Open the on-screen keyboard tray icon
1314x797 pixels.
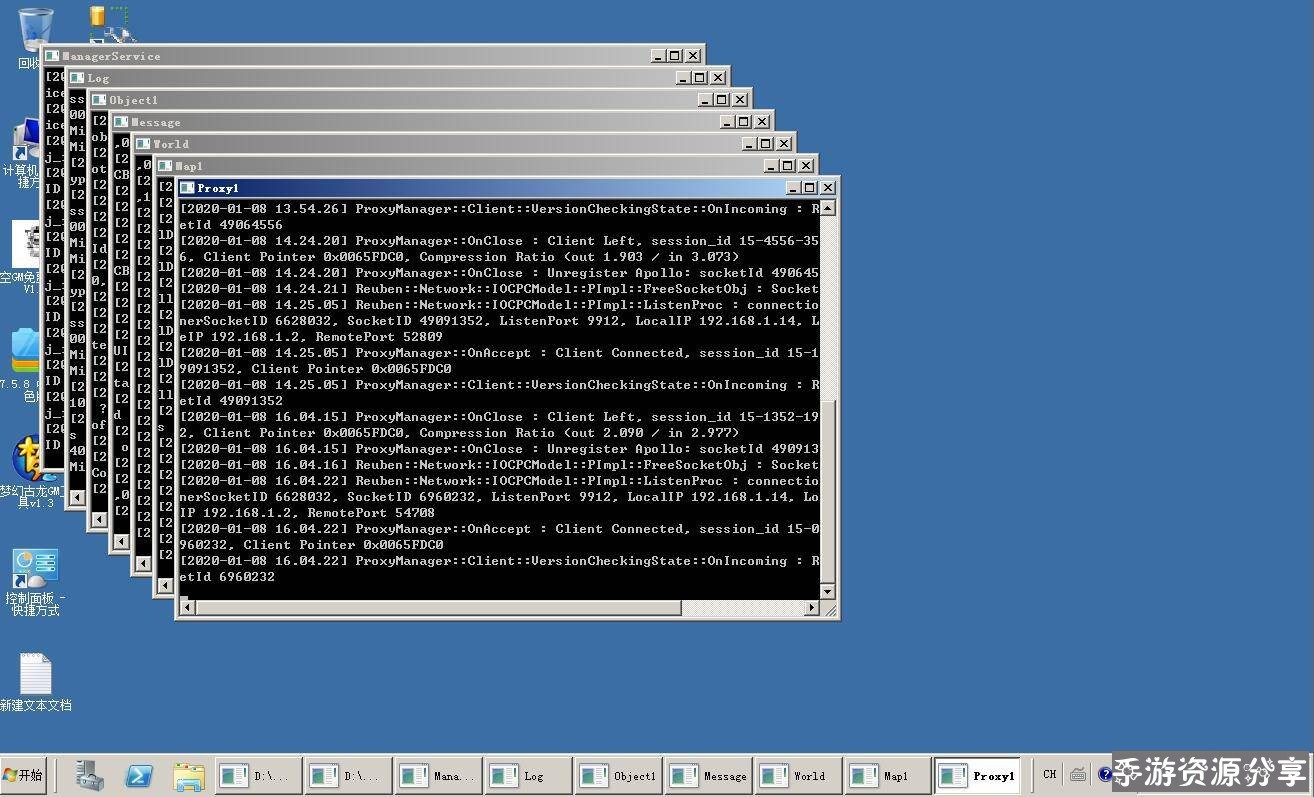pos(1077,774)
